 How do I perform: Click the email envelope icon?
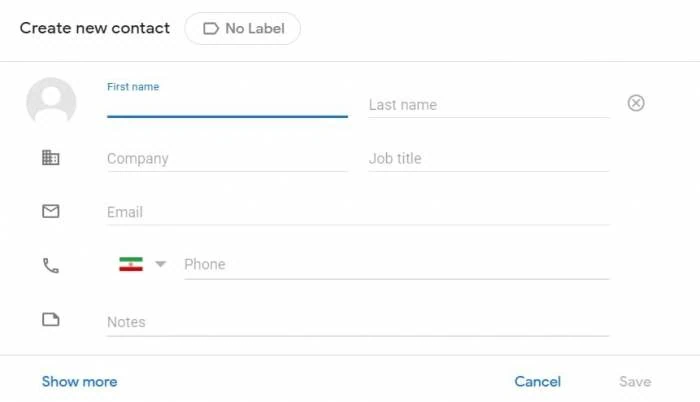click(x=50, y=211)
